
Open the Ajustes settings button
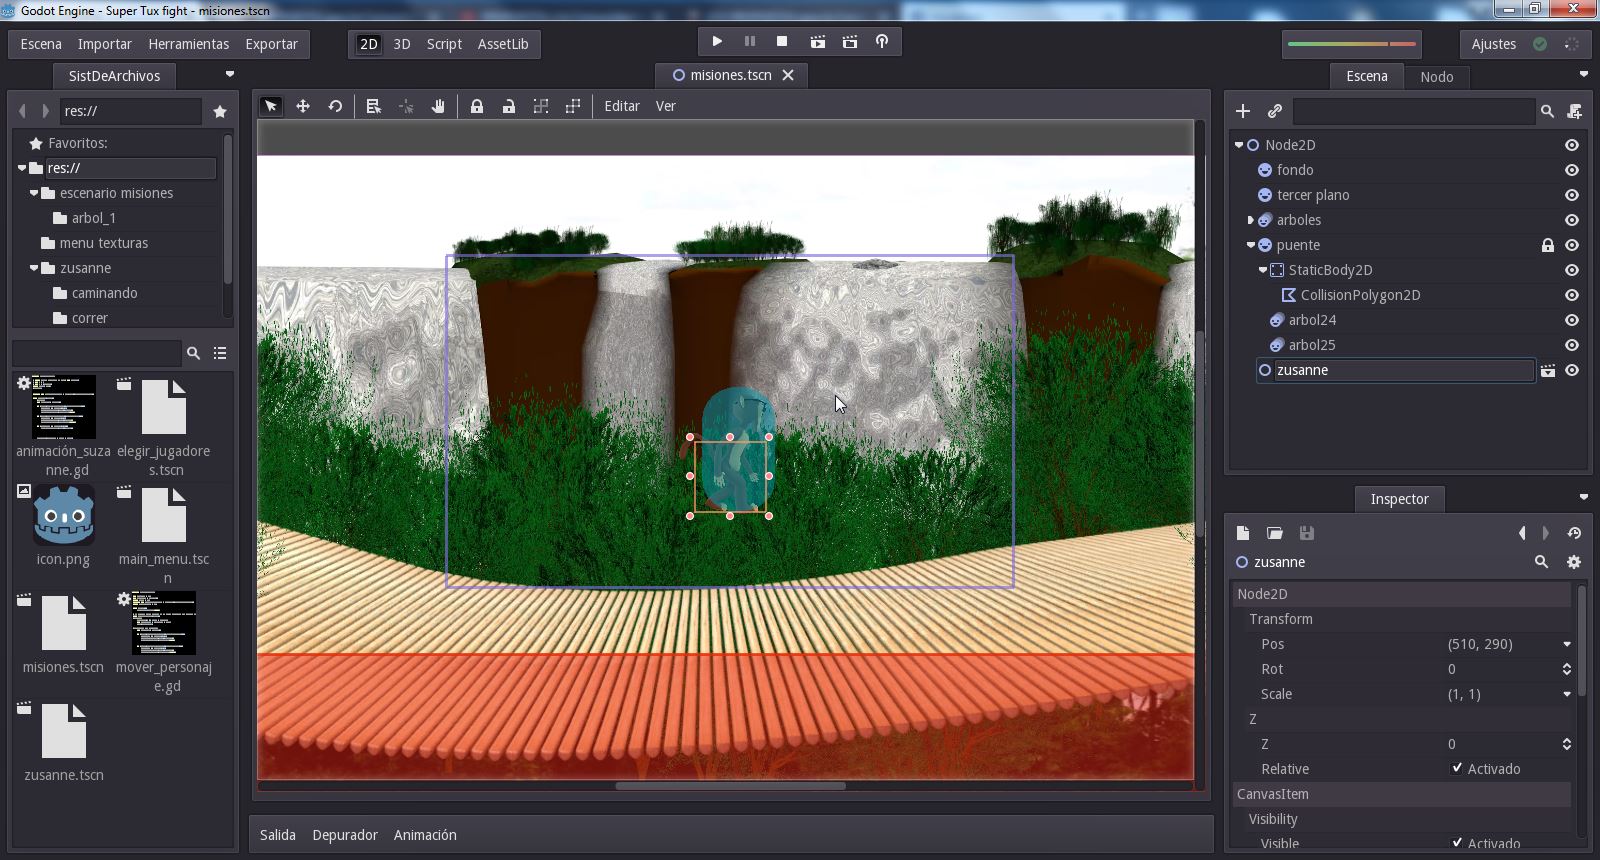[1494, 44]
